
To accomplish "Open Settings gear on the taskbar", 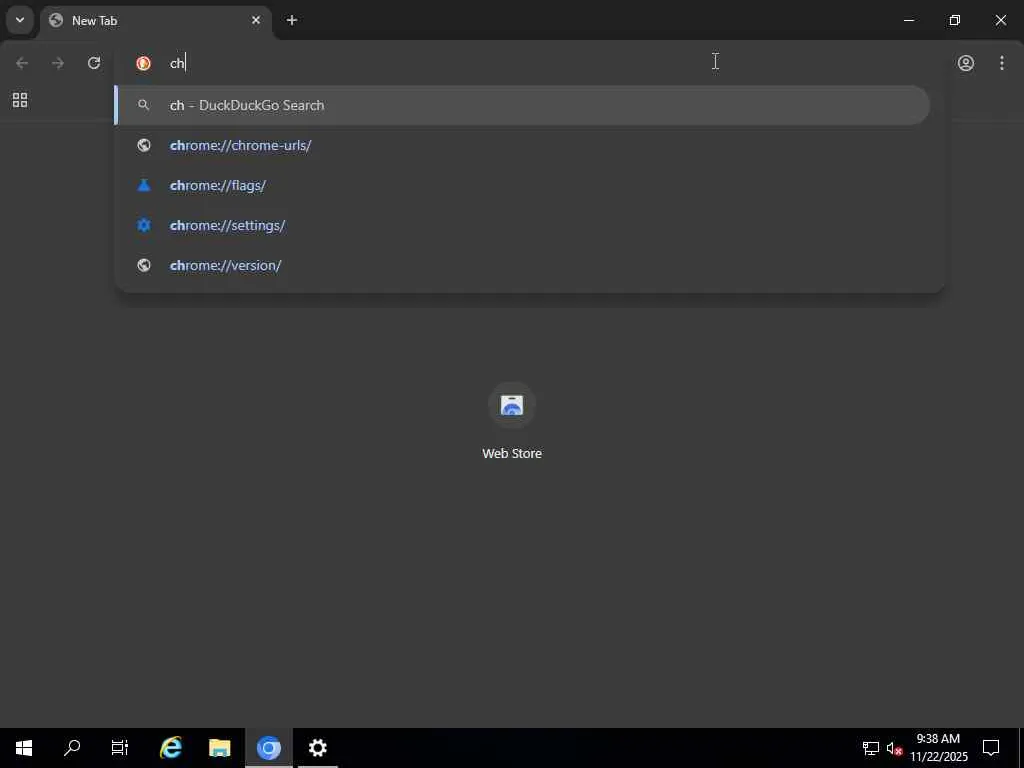I will tap(317, 748).
